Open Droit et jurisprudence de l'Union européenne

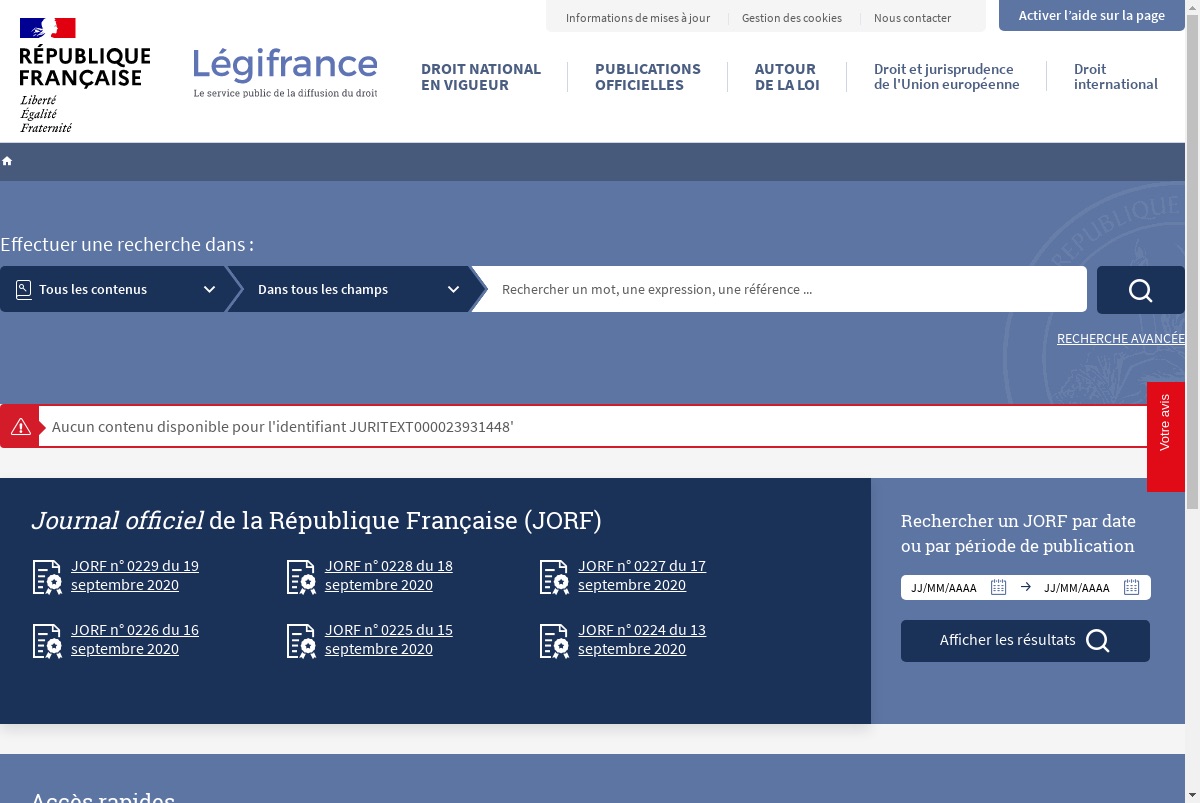(947, 77)
